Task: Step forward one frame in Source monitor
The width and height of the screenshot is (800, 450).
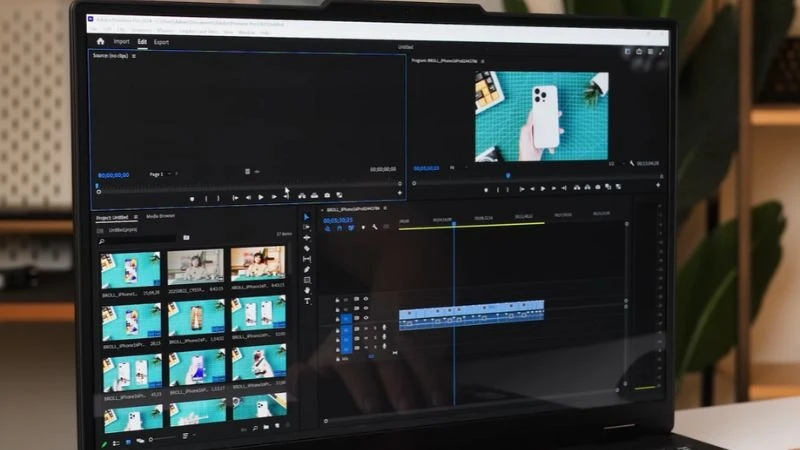Action: (274, 197)
